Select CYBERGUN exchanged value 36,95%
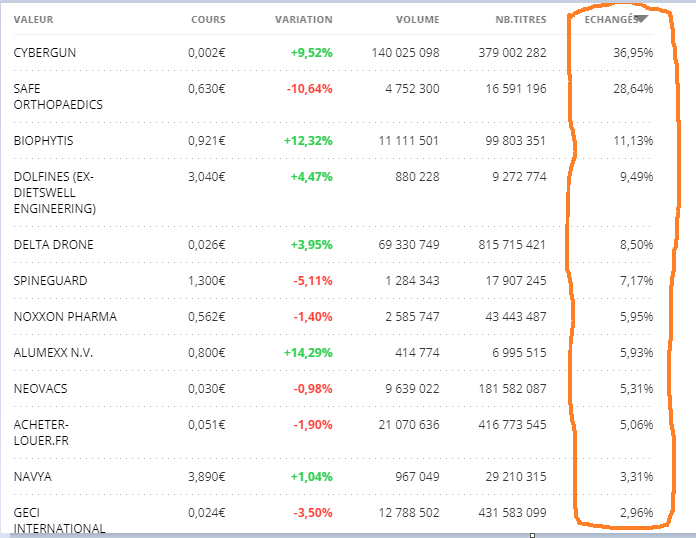 [x=633, y=53]
